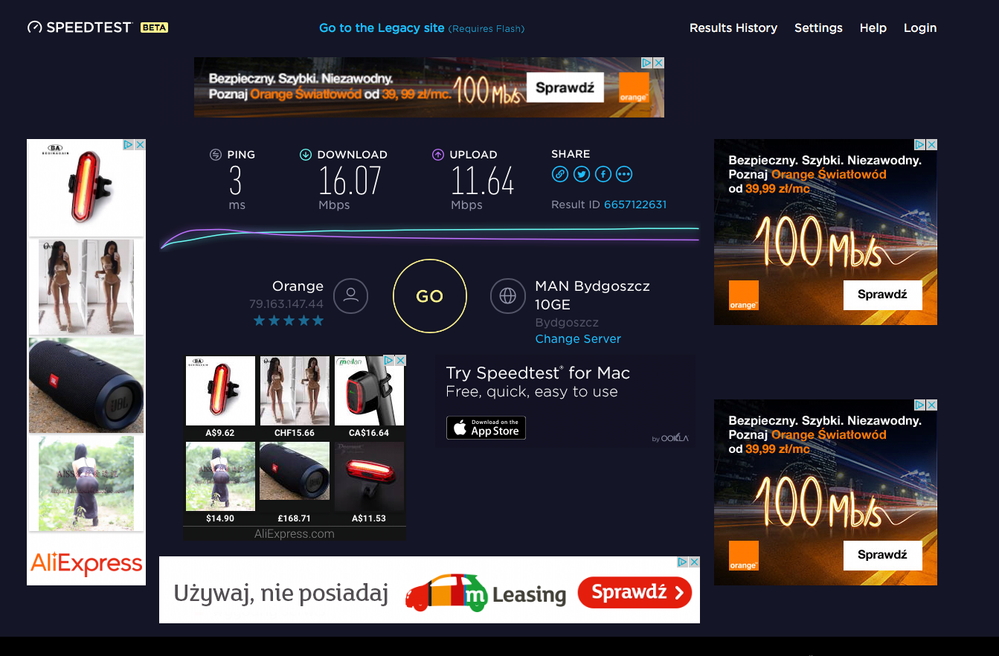Close the lower right Orange ad
Image resolution: width=999 pixels, height=656 pixels.
(x=931, y=405)
